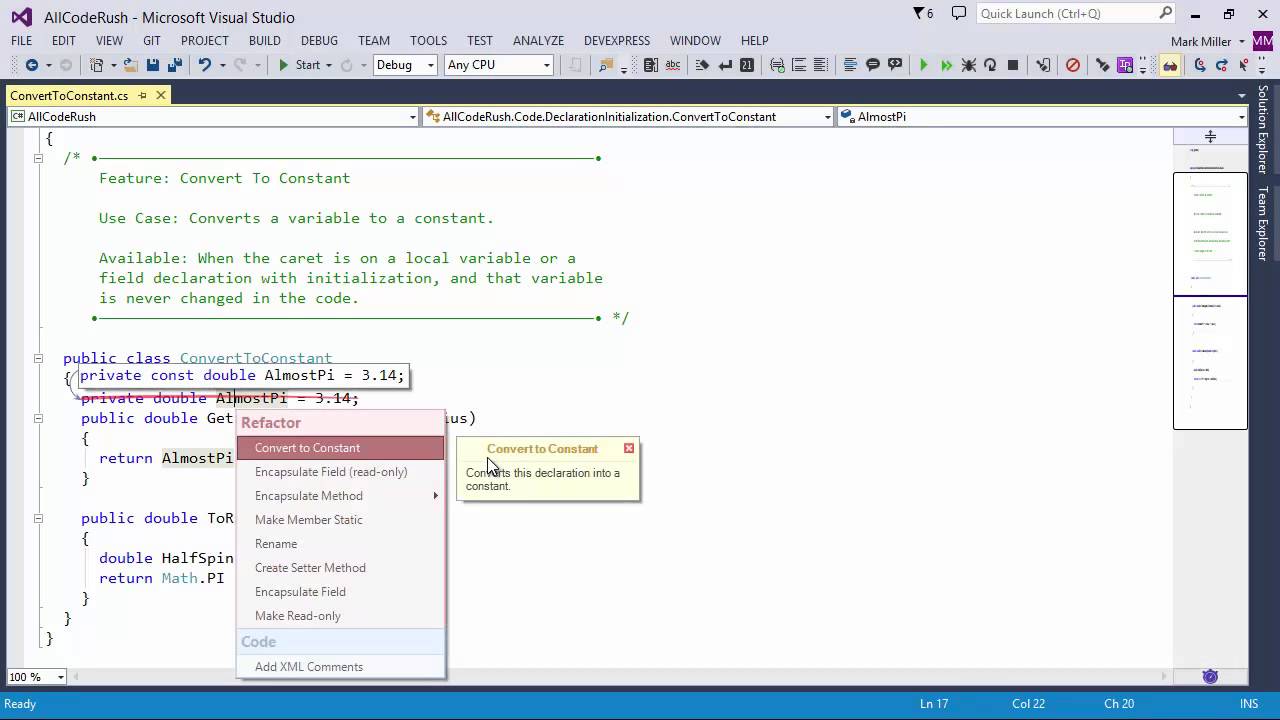
Task: Click the green double-arrow run all icon
Action: click(x=946, y=65)
